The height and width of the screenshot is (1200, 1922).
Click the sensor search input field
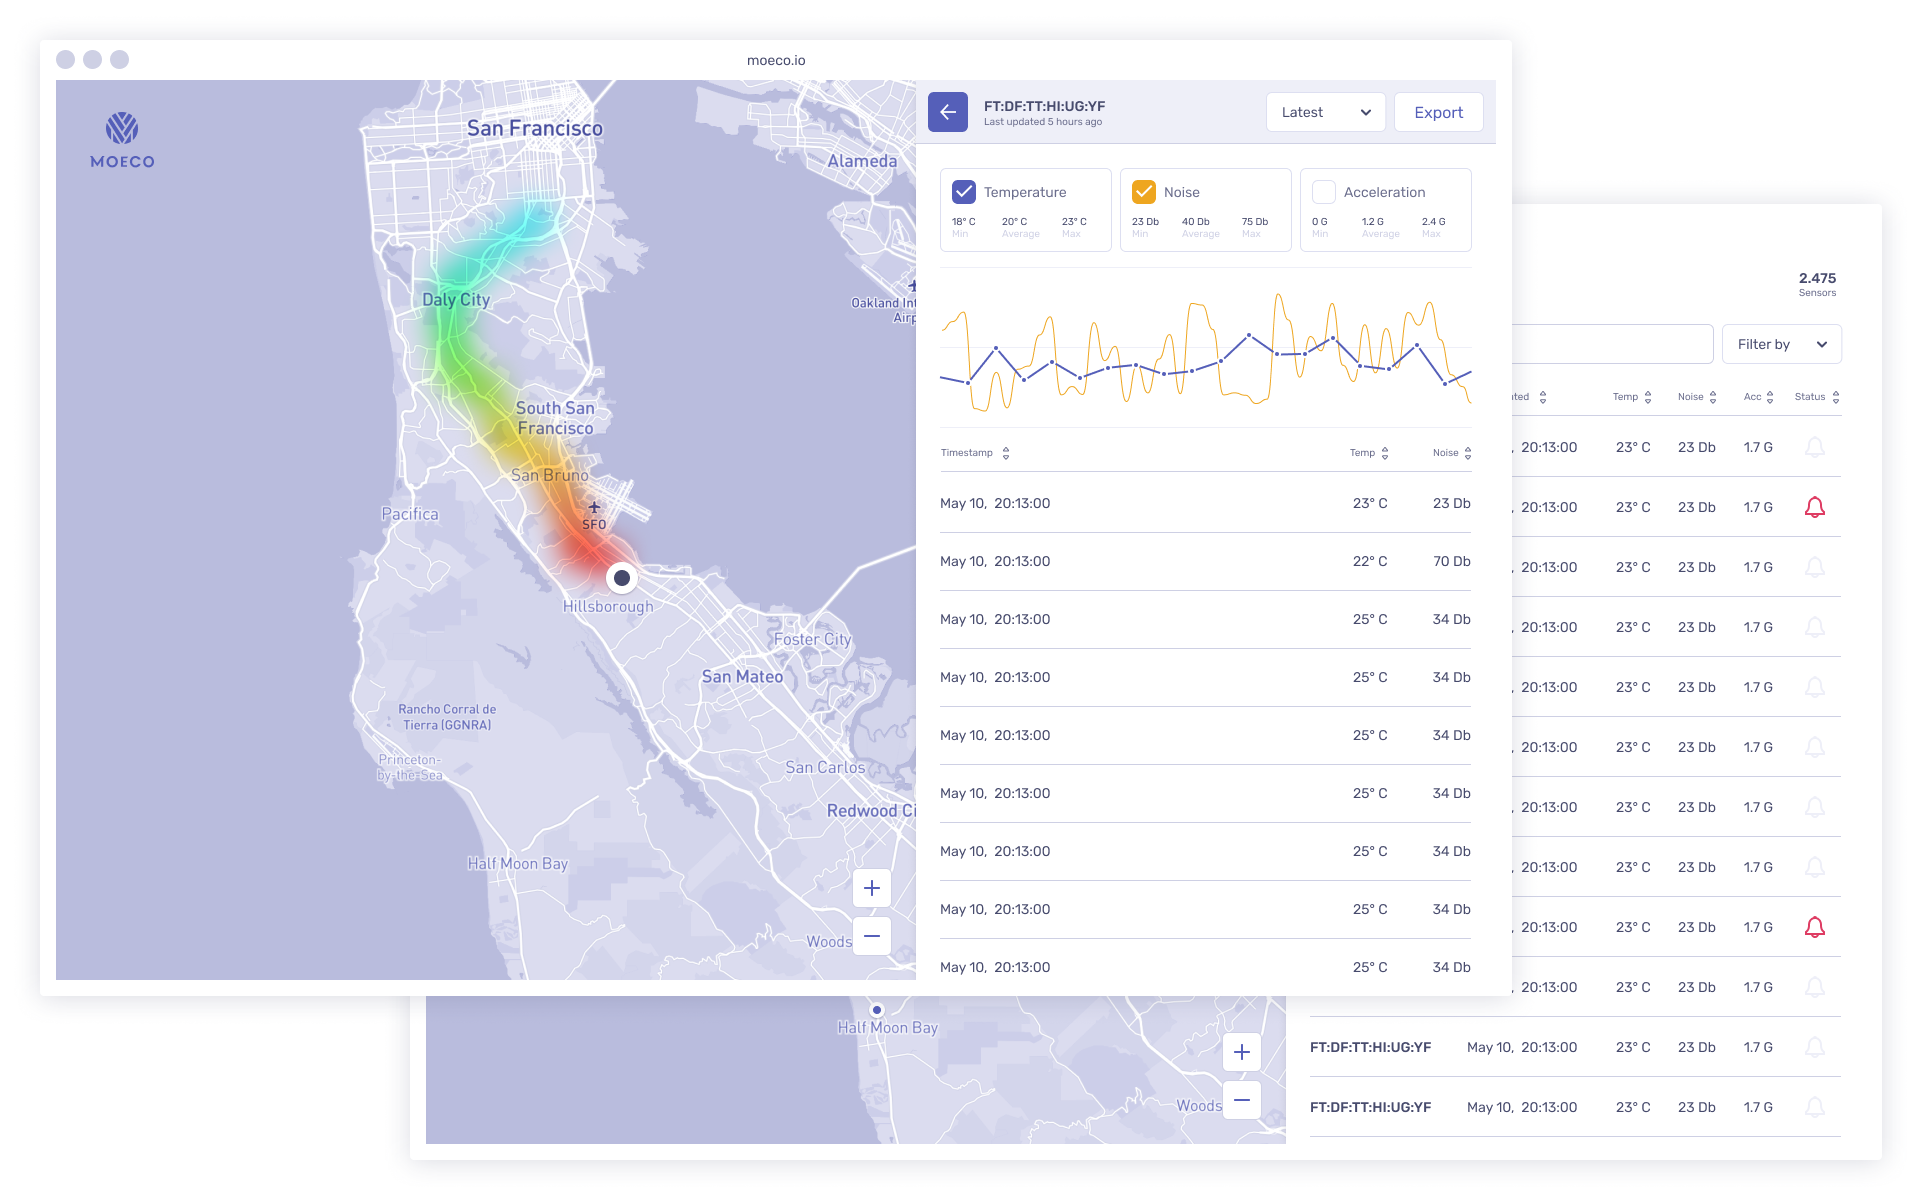1610,344
